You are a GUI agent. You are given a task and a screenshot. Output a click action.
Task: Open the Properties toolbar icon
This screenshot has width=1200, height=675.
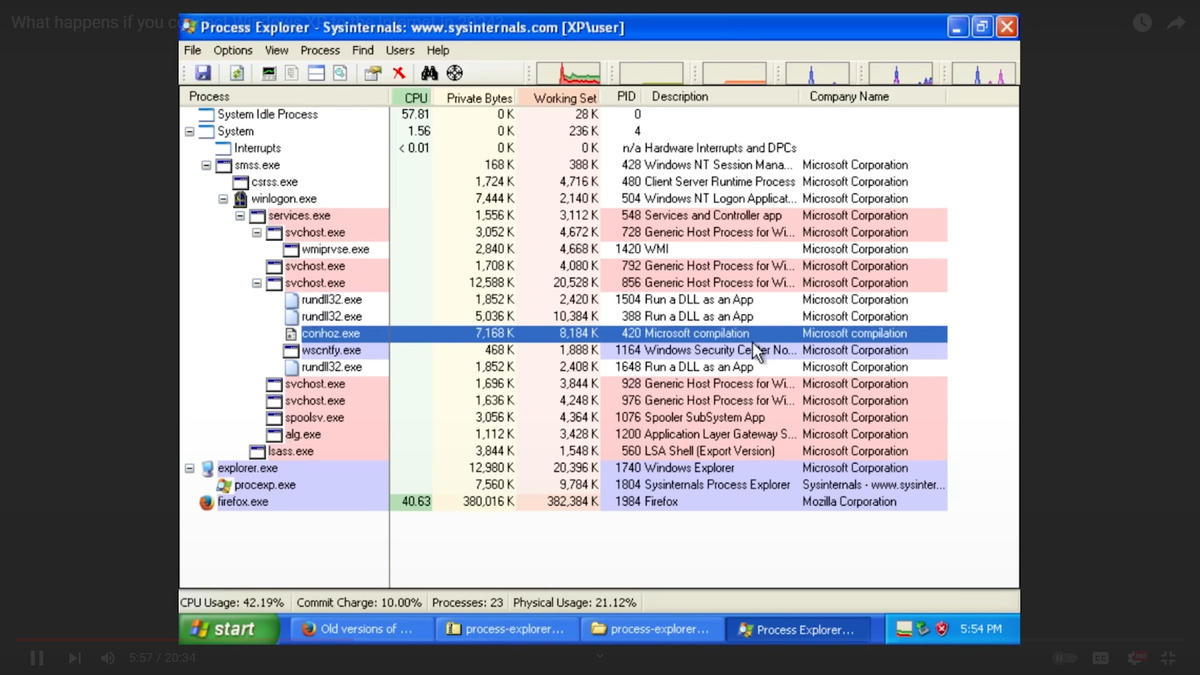point(373,73)
